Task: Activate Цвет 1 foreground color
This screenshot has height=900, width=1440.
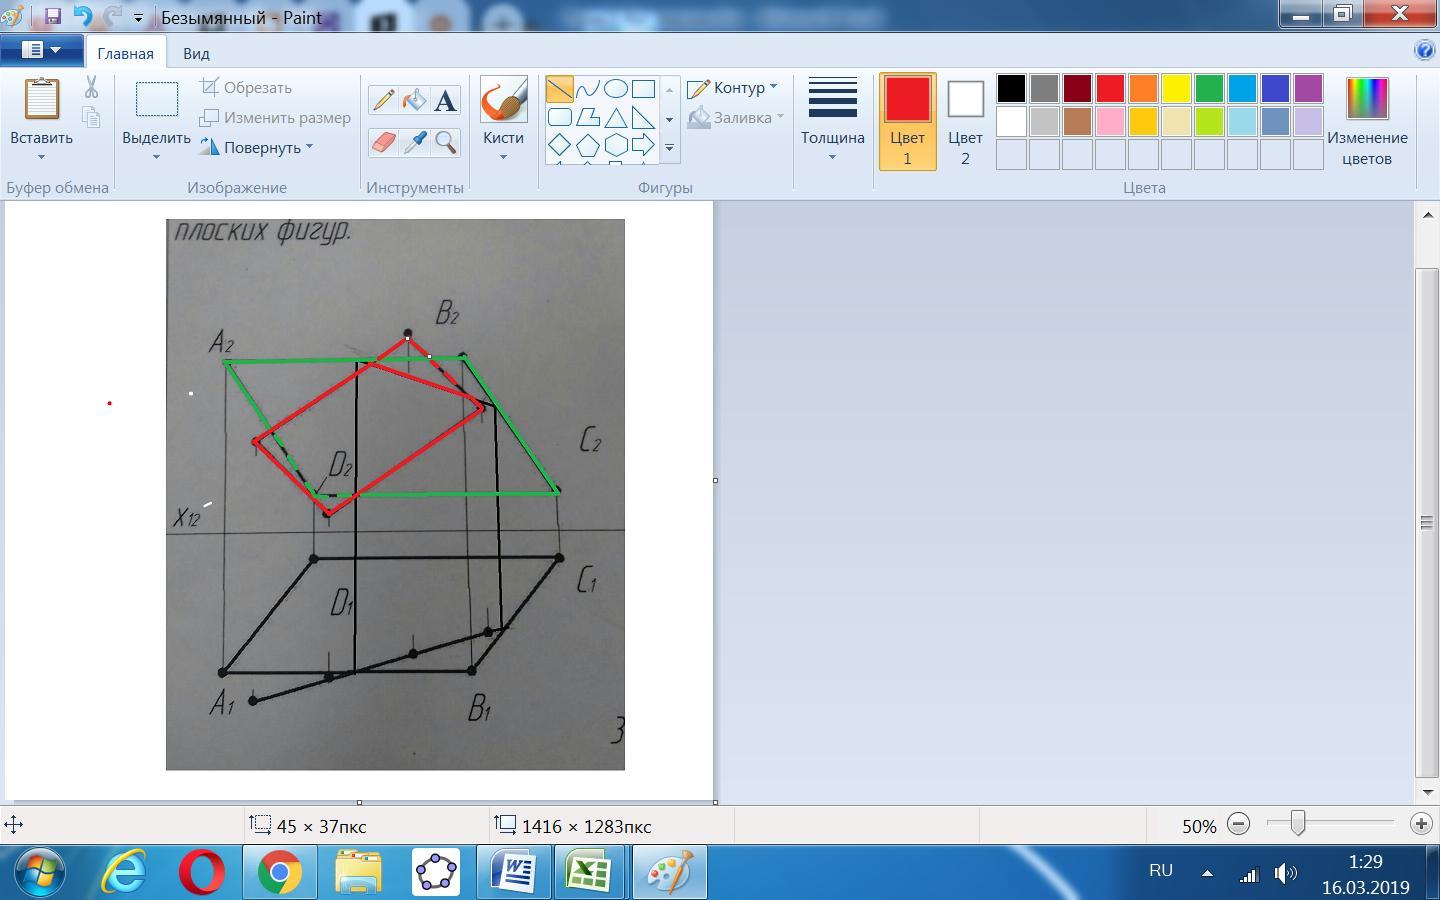Action: click(x=907, y=121)
